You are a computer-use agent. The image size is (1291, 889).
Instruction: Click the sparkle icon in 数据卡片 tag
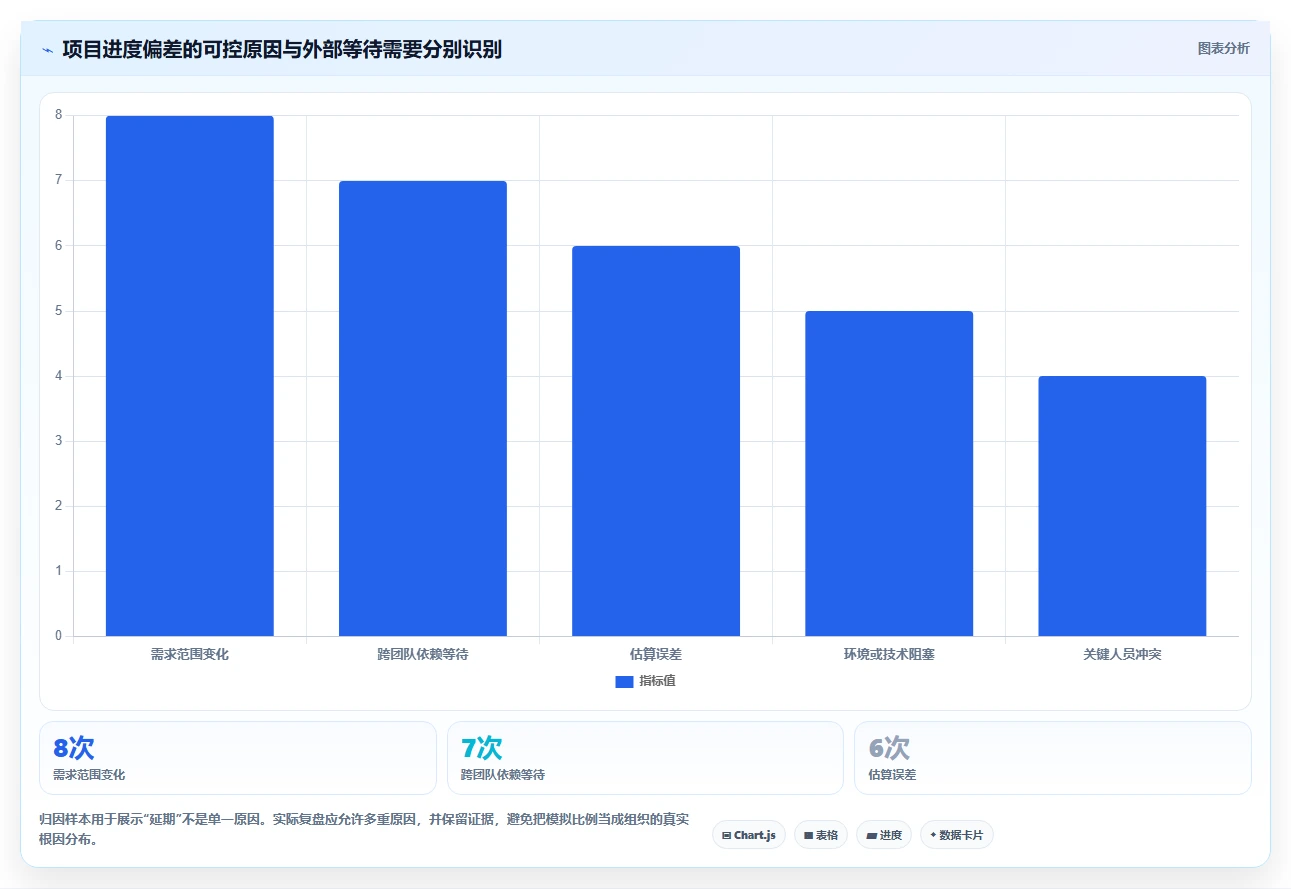click(933, 835)
